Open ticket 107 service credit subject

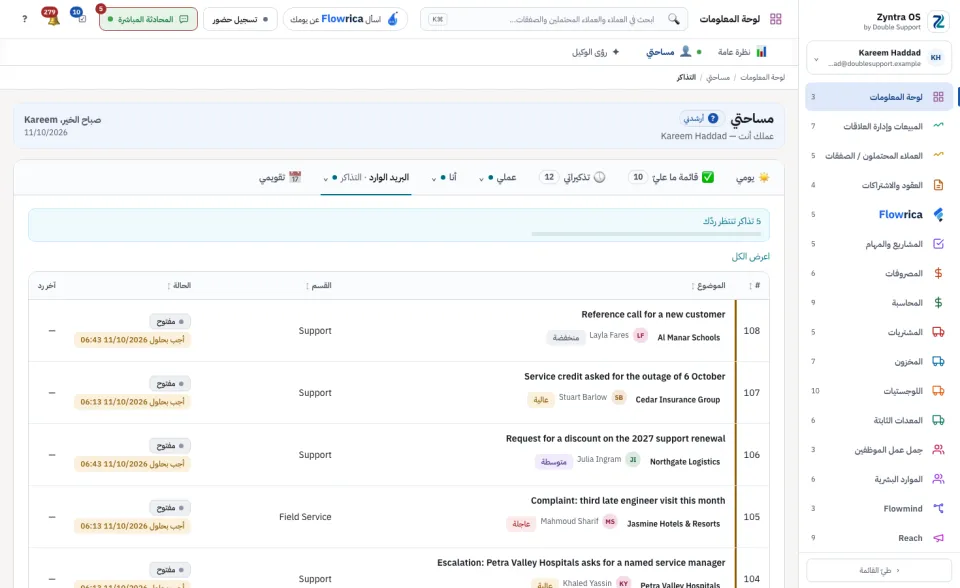(x=624, y=376)
